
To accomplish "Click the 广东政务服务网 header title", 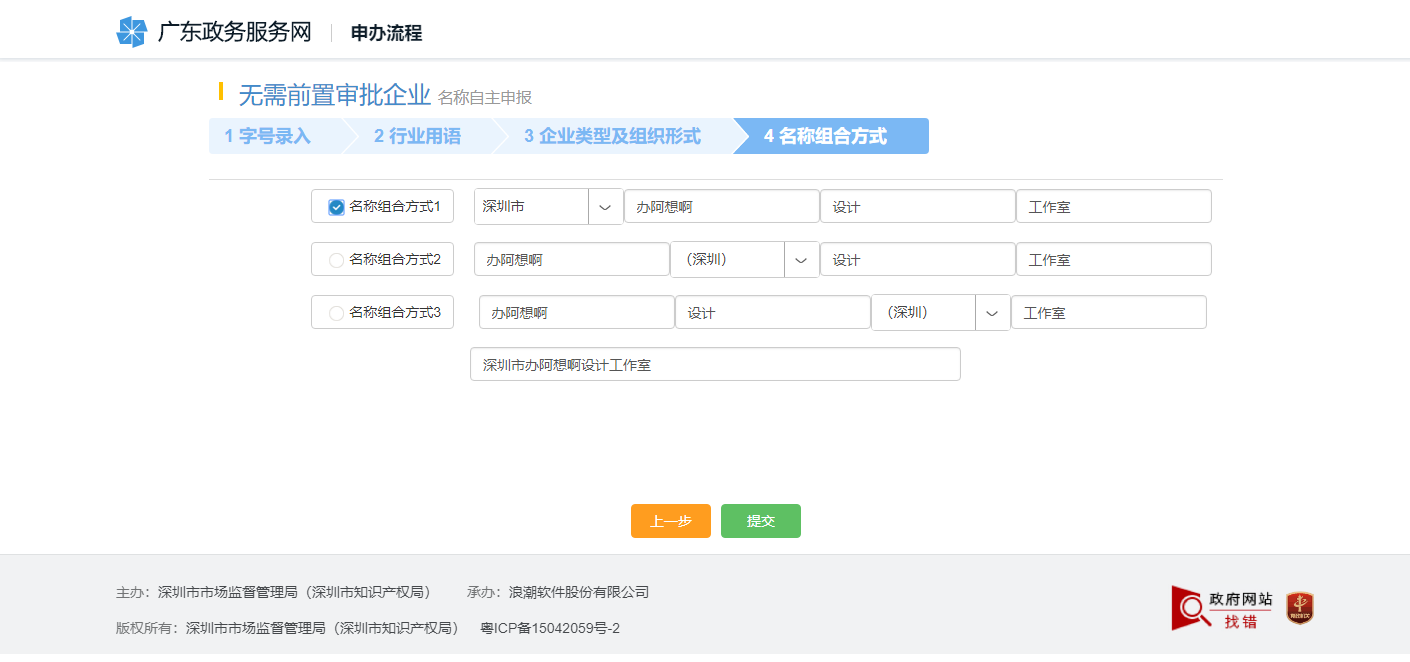I will point(235,32).
